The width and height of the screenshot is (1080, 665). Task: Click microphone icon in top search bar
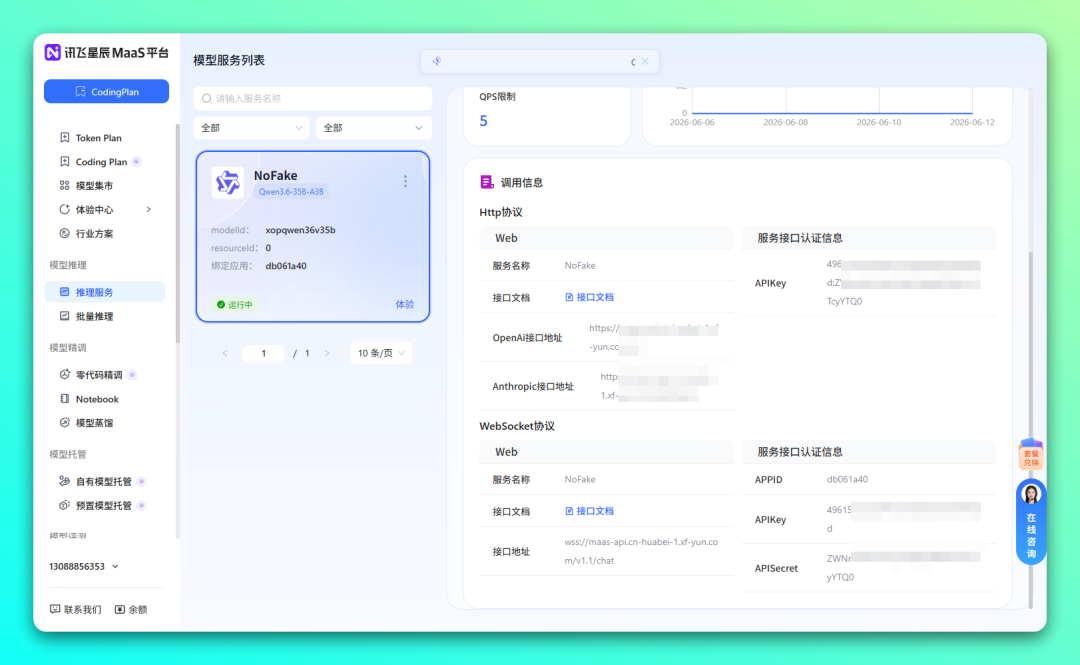point(437,61)
